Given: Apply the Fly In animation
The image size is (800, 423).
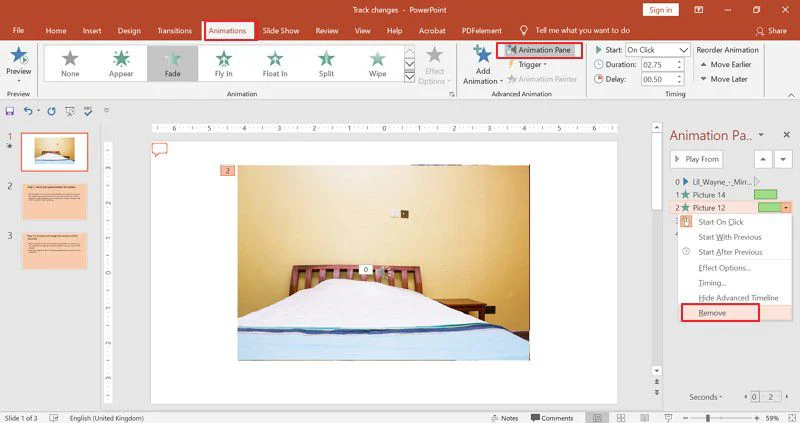Looking at the screenshot, I should (x=223, y=64).
